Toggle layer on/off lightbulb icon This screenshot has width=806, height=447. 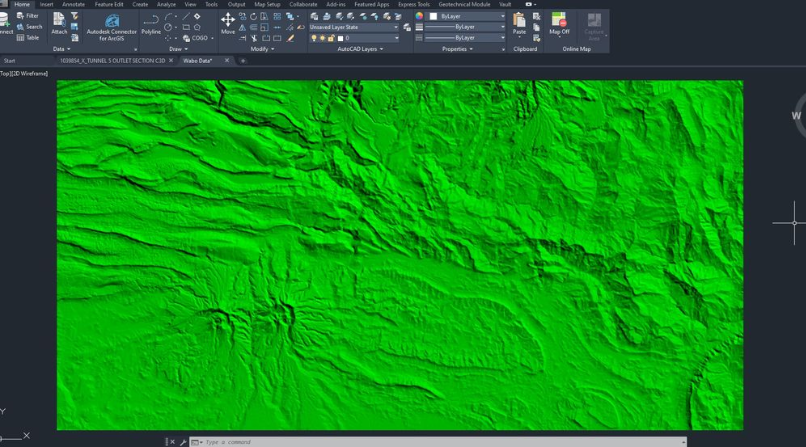click(x=314, y=38)
